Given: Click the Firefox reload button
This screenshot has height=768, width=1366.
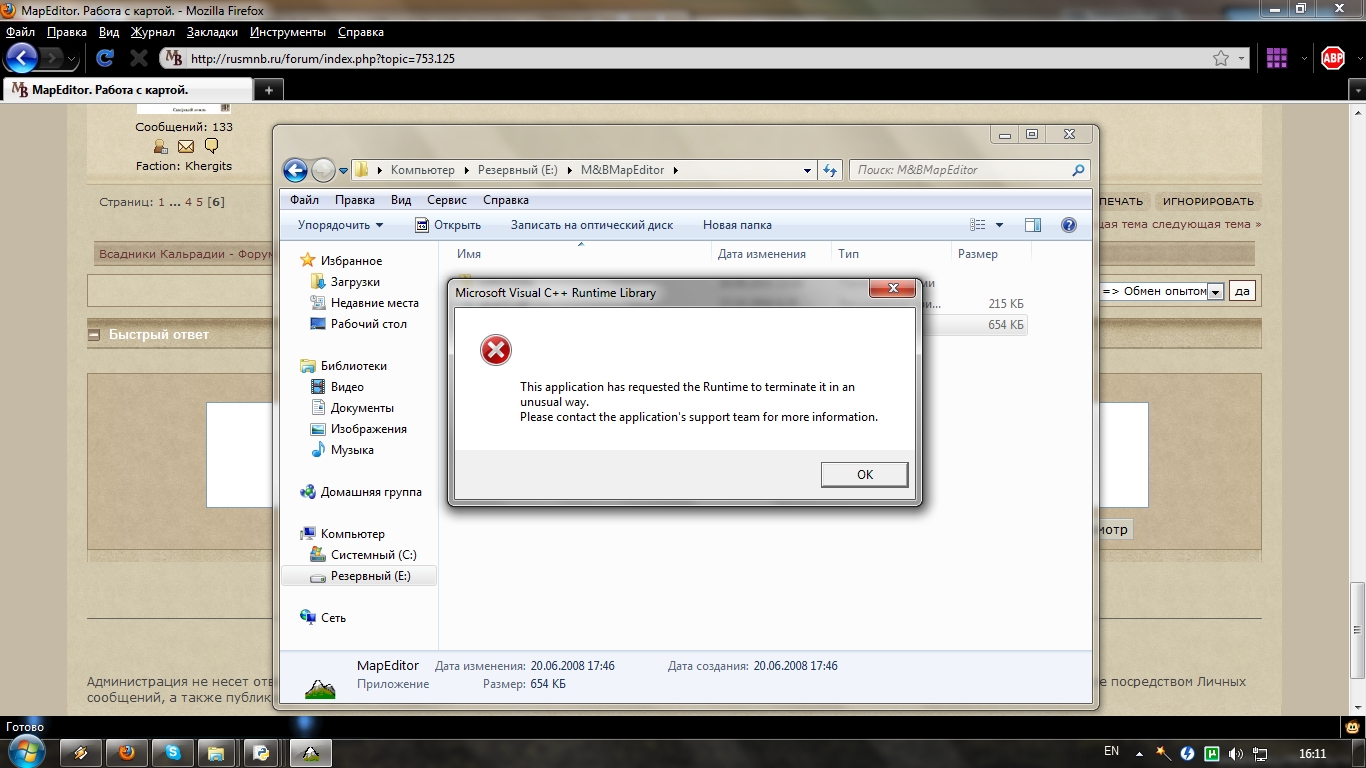Looking at the screenshot, I should click(105, 58).
